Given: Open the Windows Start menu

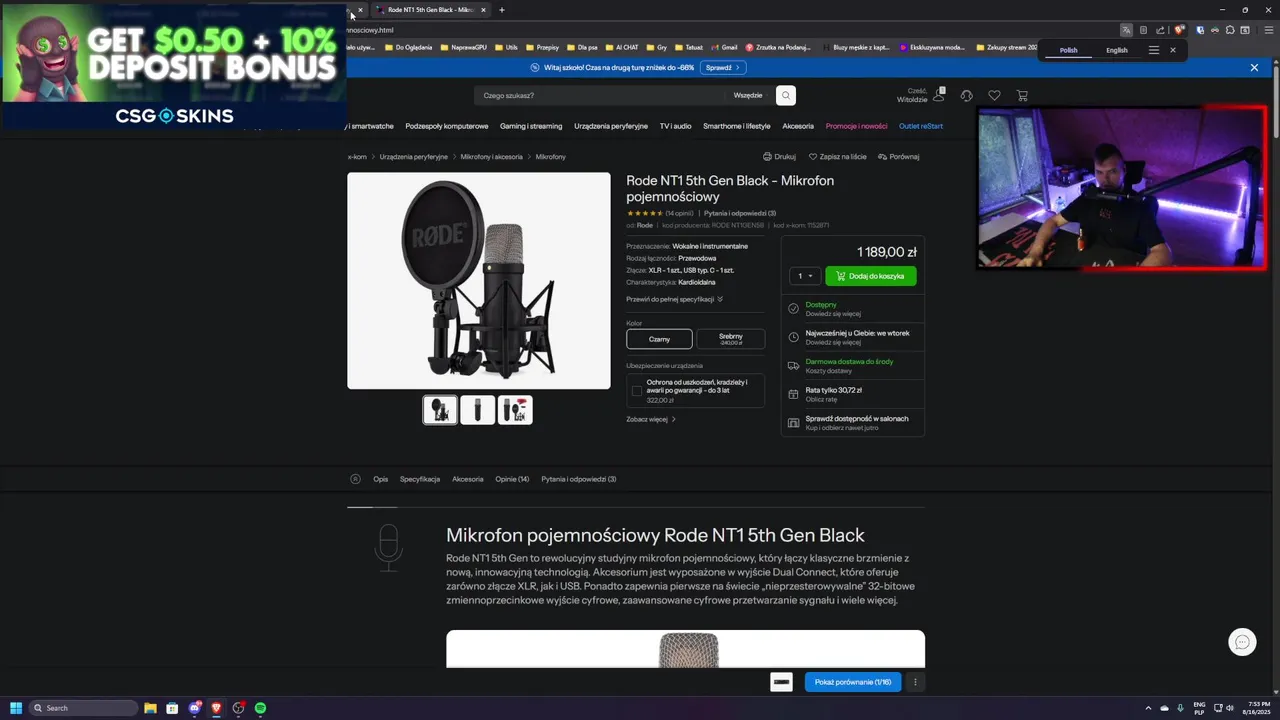Looking at the screenshot, I should [x=16, y=708].
